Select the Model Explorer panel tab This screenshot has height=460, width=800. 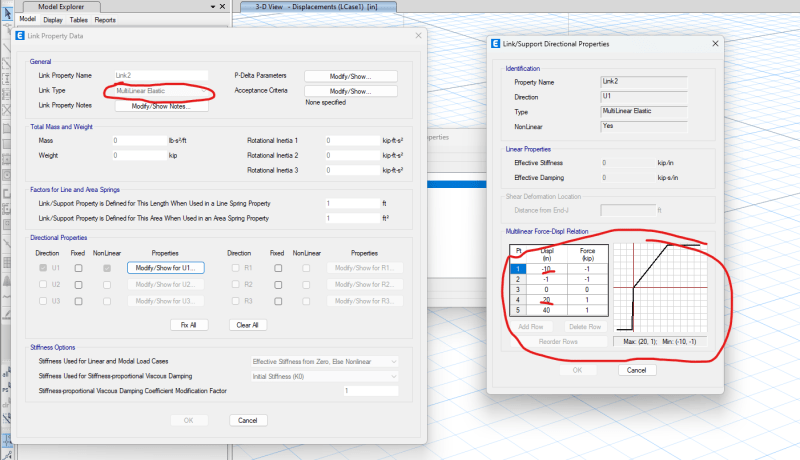tap(61, 7)
